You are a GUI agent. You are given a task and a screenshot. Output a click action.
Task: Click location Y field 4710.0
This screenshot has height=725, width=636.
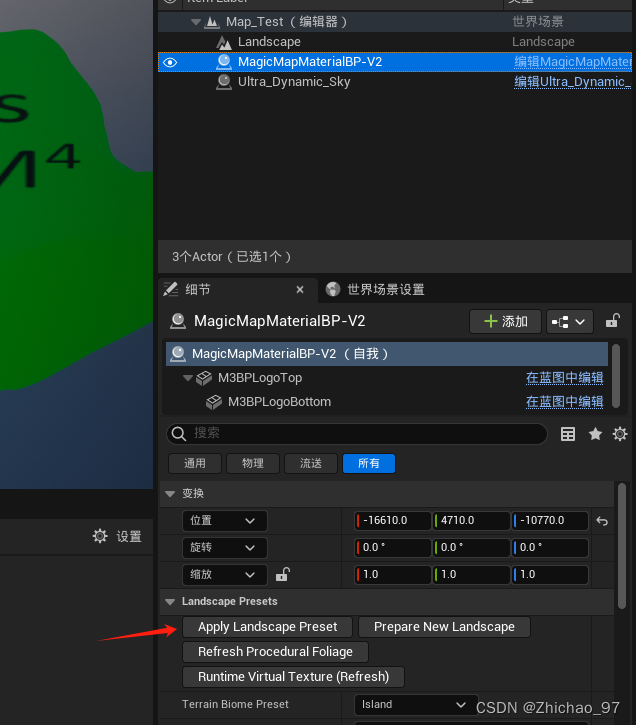pyautogui.click(x=471, y=521)
